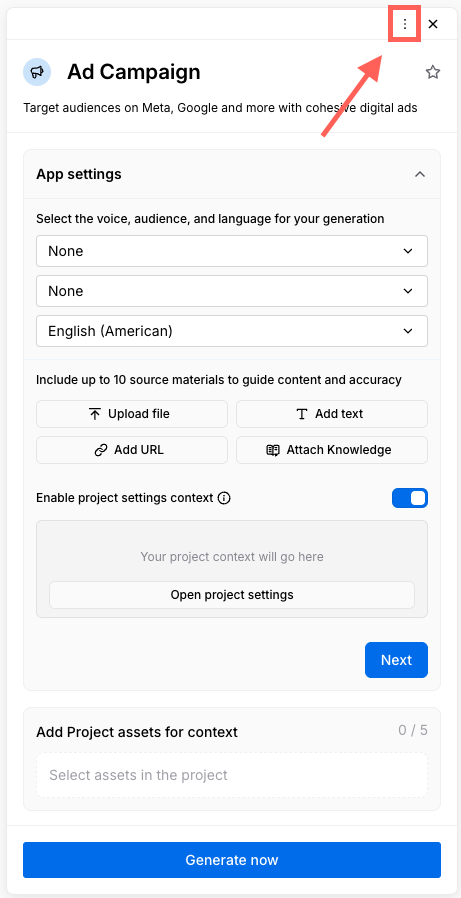
Task: Close the Ad Campaign panel
Action: [433, 24]
